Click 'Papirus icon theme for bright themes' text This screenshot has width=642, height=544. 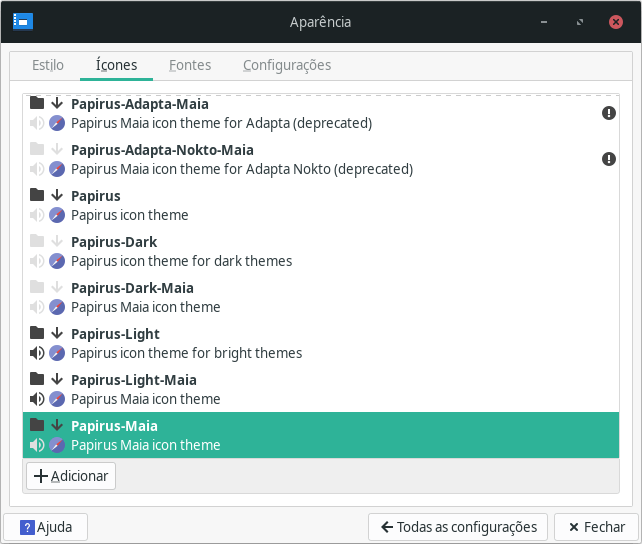[x=186, y=353]
